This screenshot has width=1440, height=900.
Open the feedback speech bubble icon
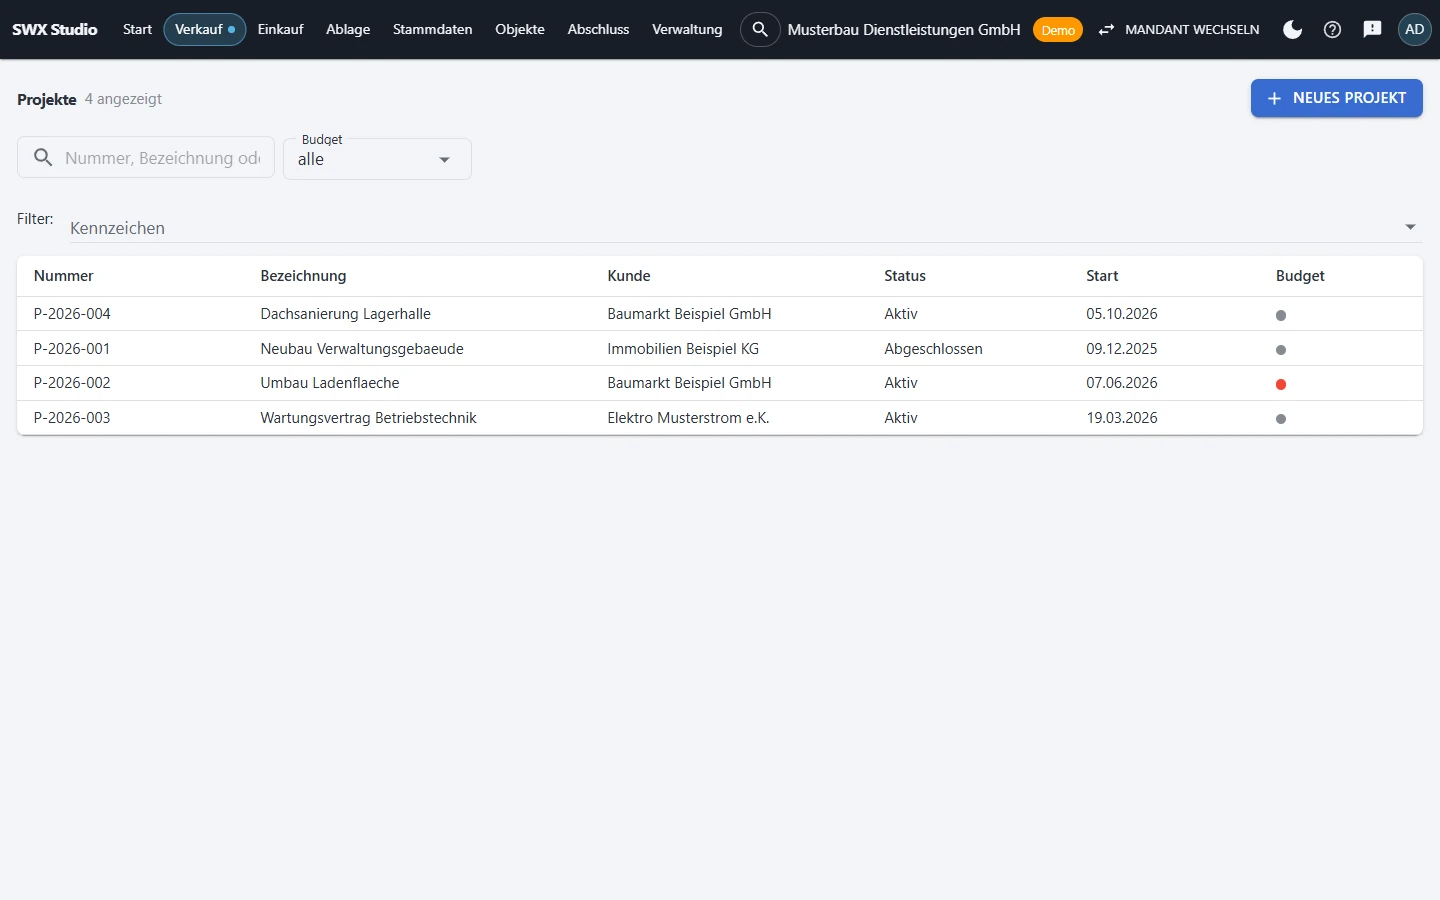[x=1372, y=30]
